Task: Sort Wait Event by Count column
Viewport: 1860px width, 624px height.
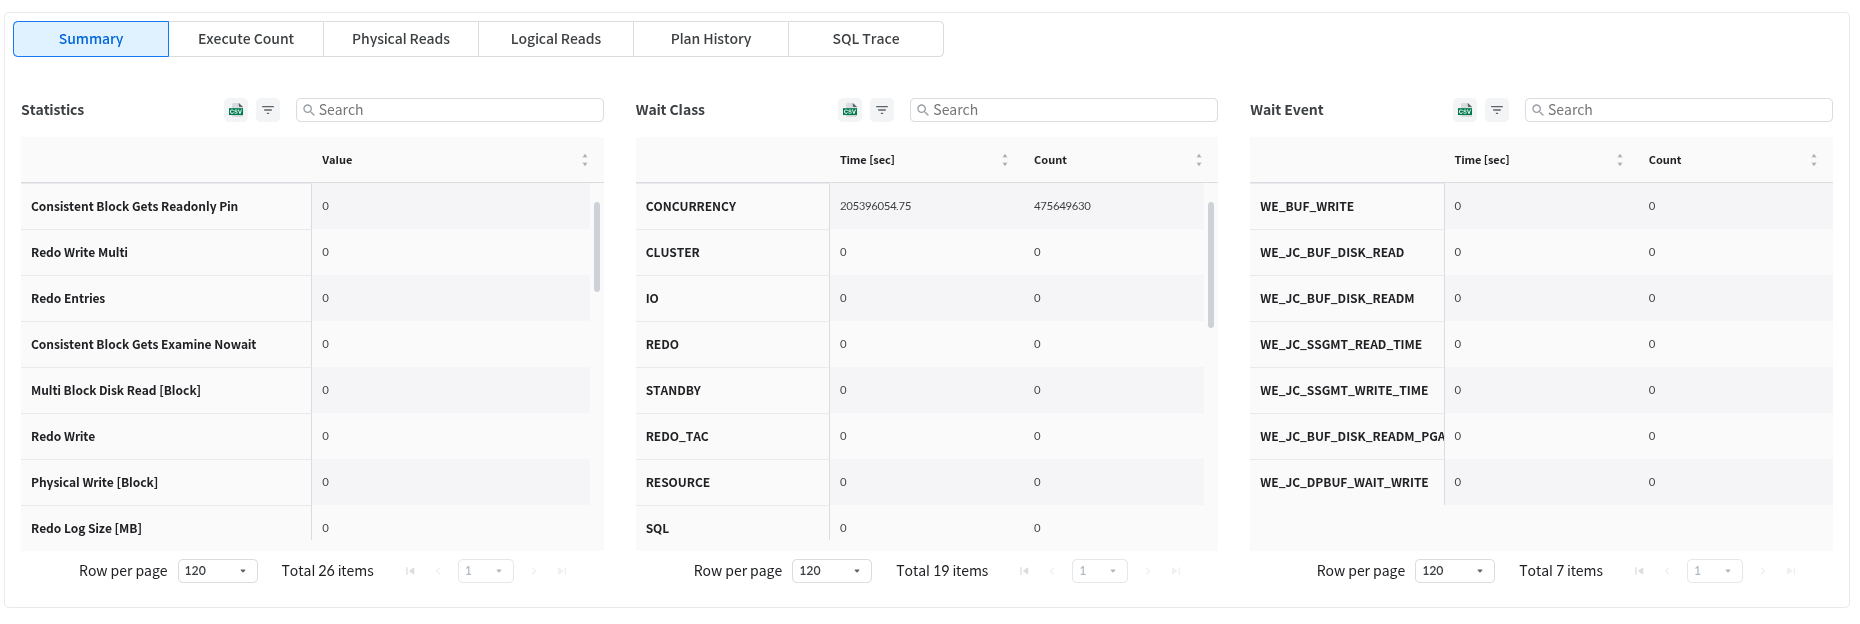Action: click(1814, 160)
